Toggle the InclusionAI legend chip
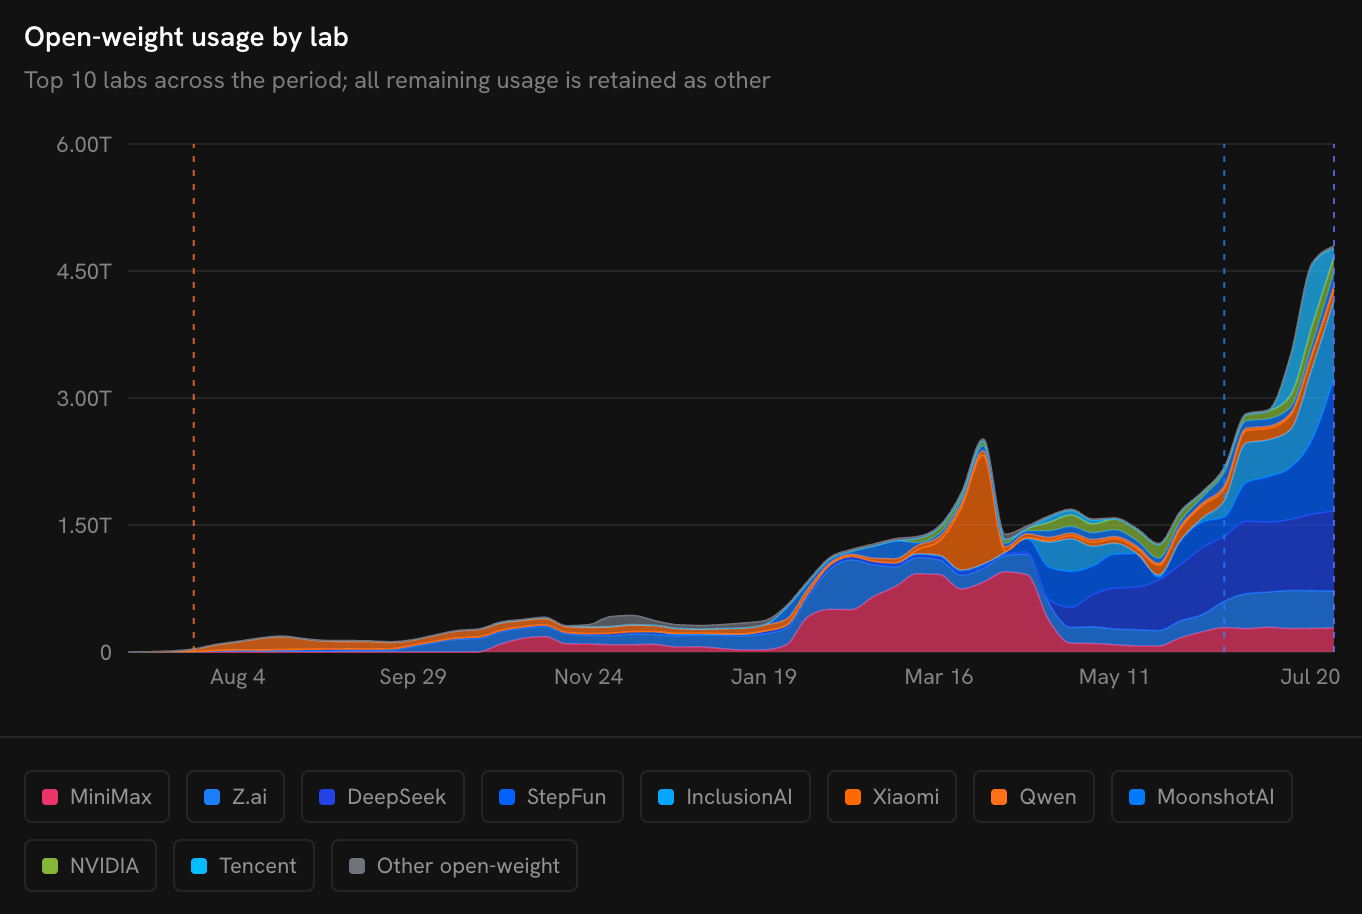Image resolution: width=1362 pixels, height=914 pixels. 725,797
